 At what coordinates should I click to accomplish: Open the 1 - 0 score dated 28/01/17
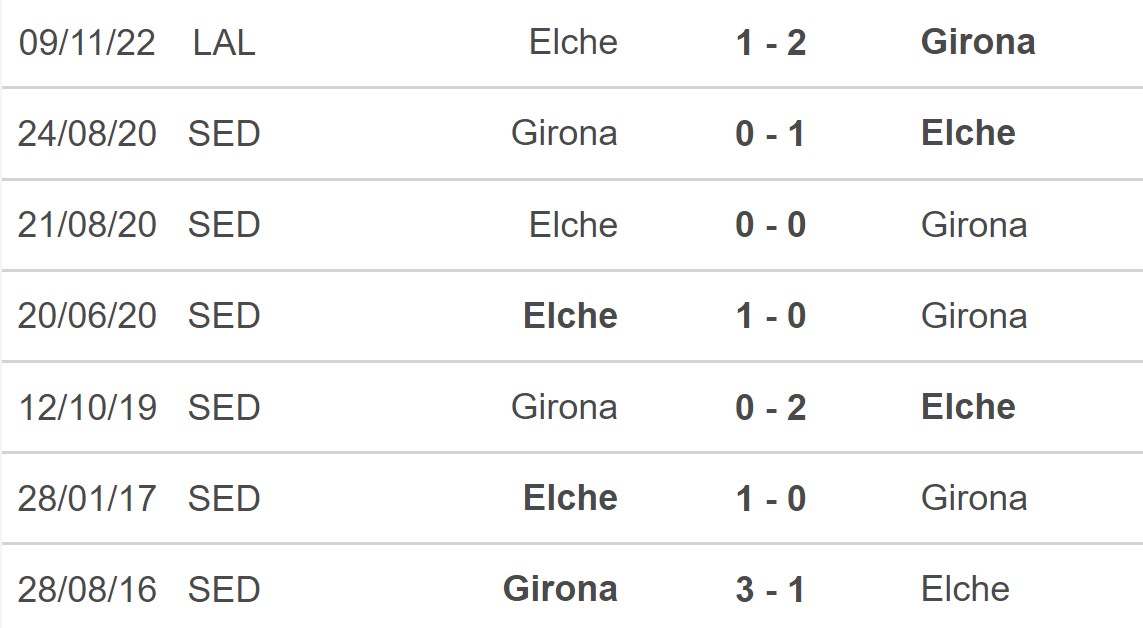[x=771, y=498]
